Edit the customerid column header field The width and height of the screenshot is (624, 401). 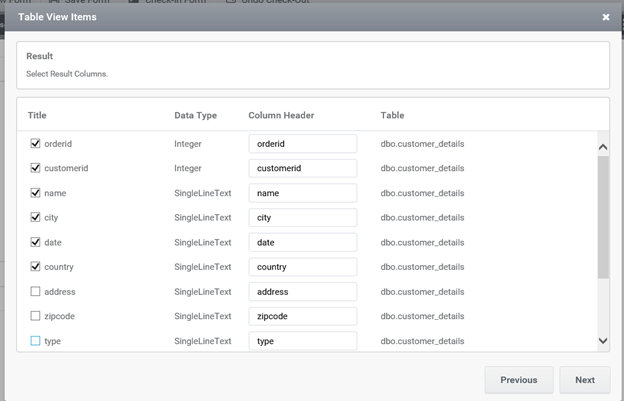(302, 169)
